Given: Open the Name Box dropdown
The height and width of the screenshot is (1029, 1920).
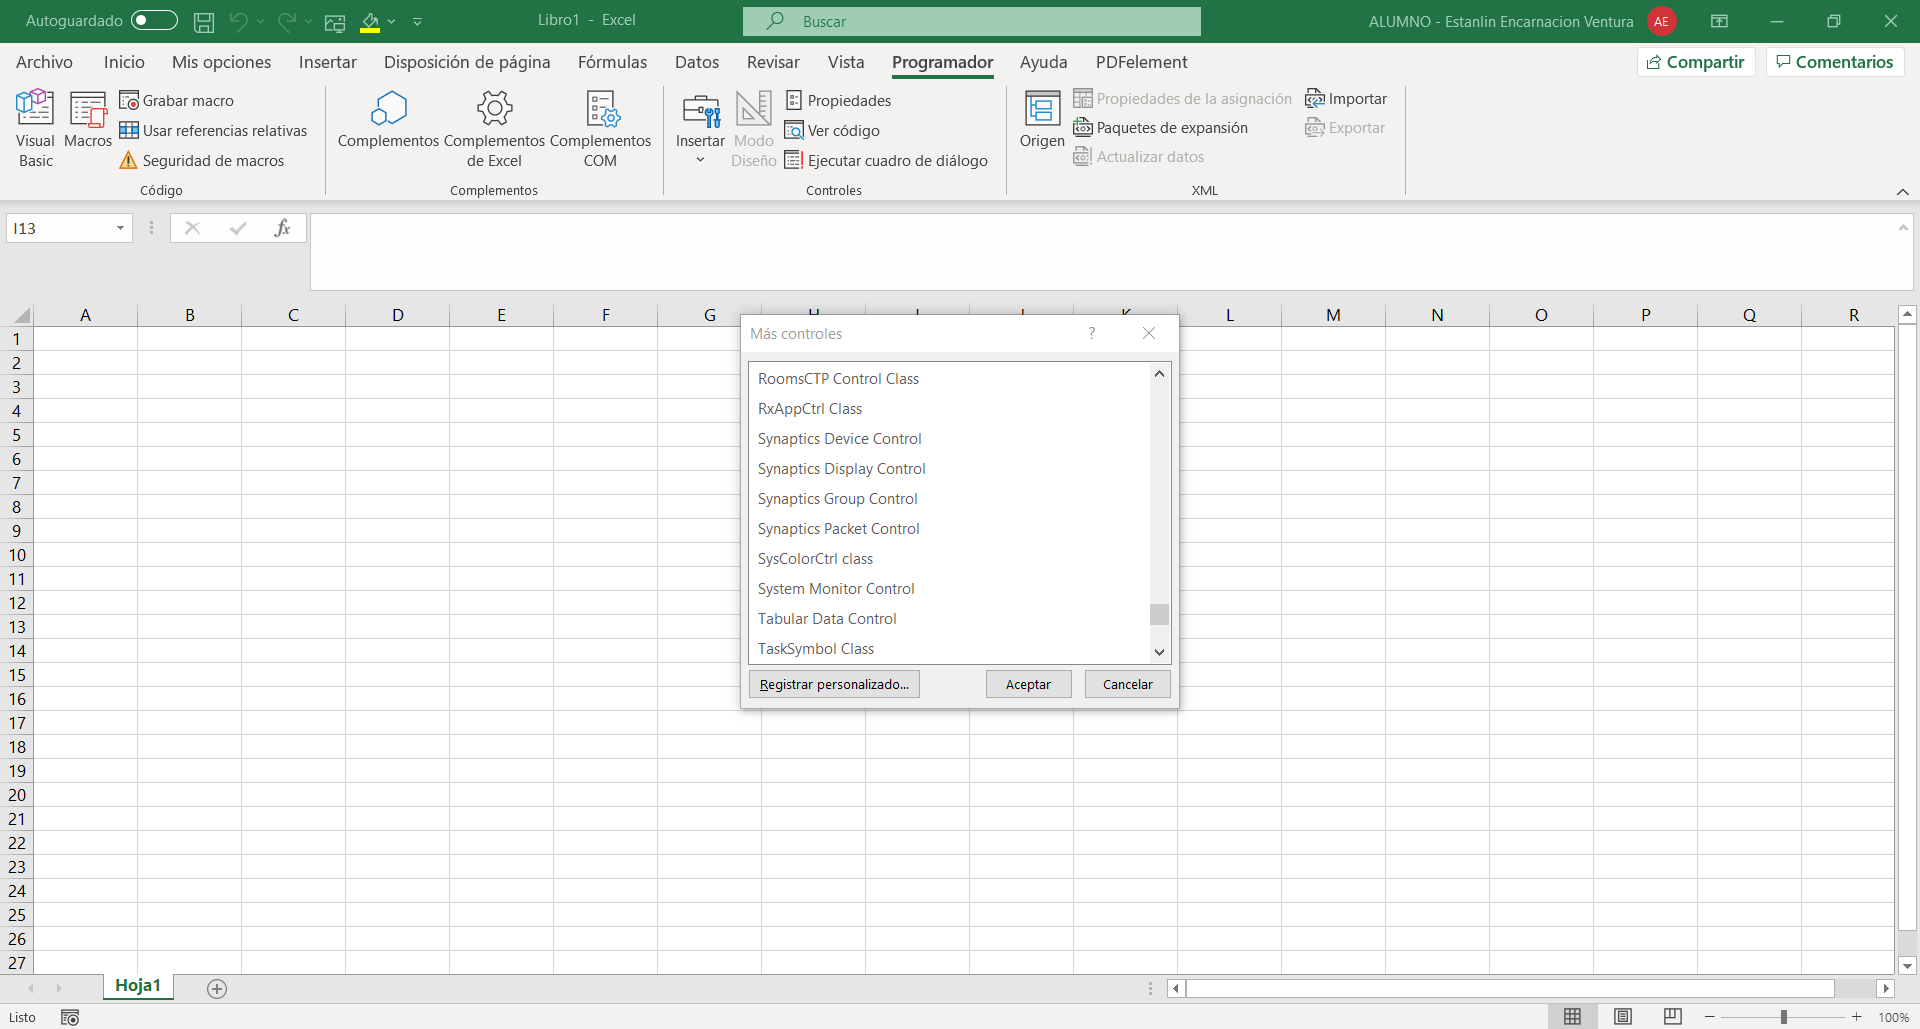Looking at the screenshot, I should [x=120, y=228].
